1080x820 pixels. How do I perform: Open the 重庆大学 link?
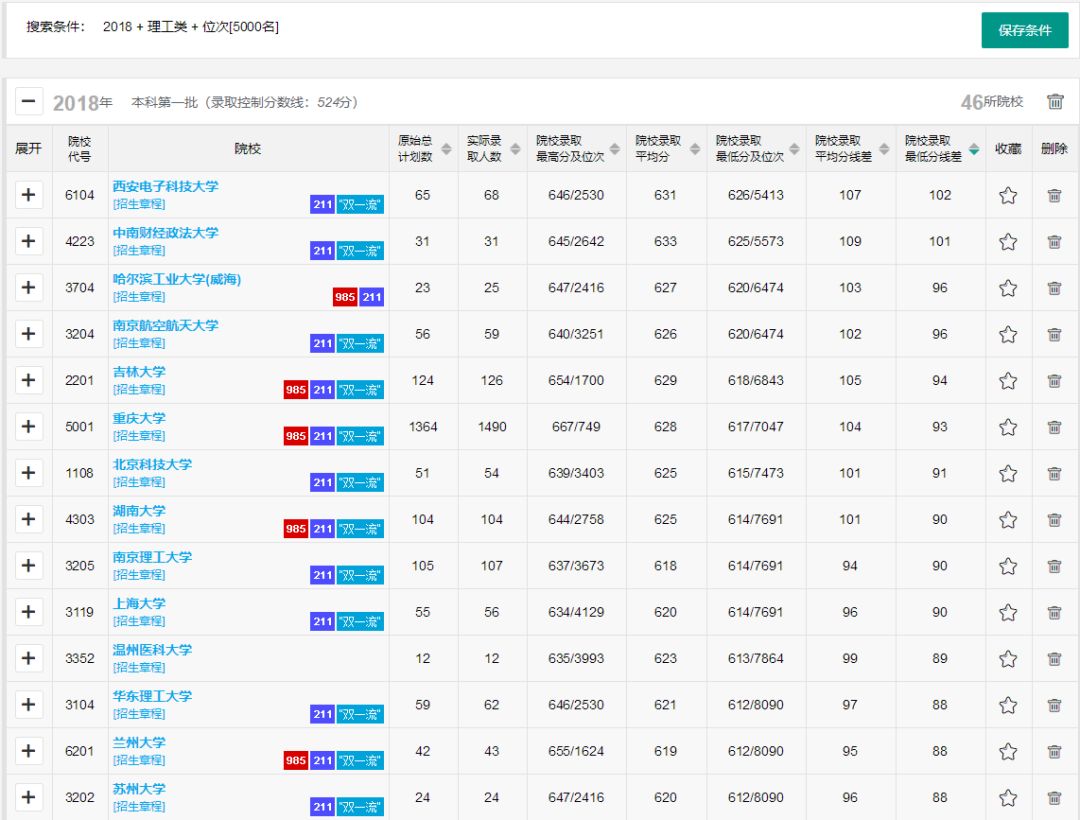(139, 419)
